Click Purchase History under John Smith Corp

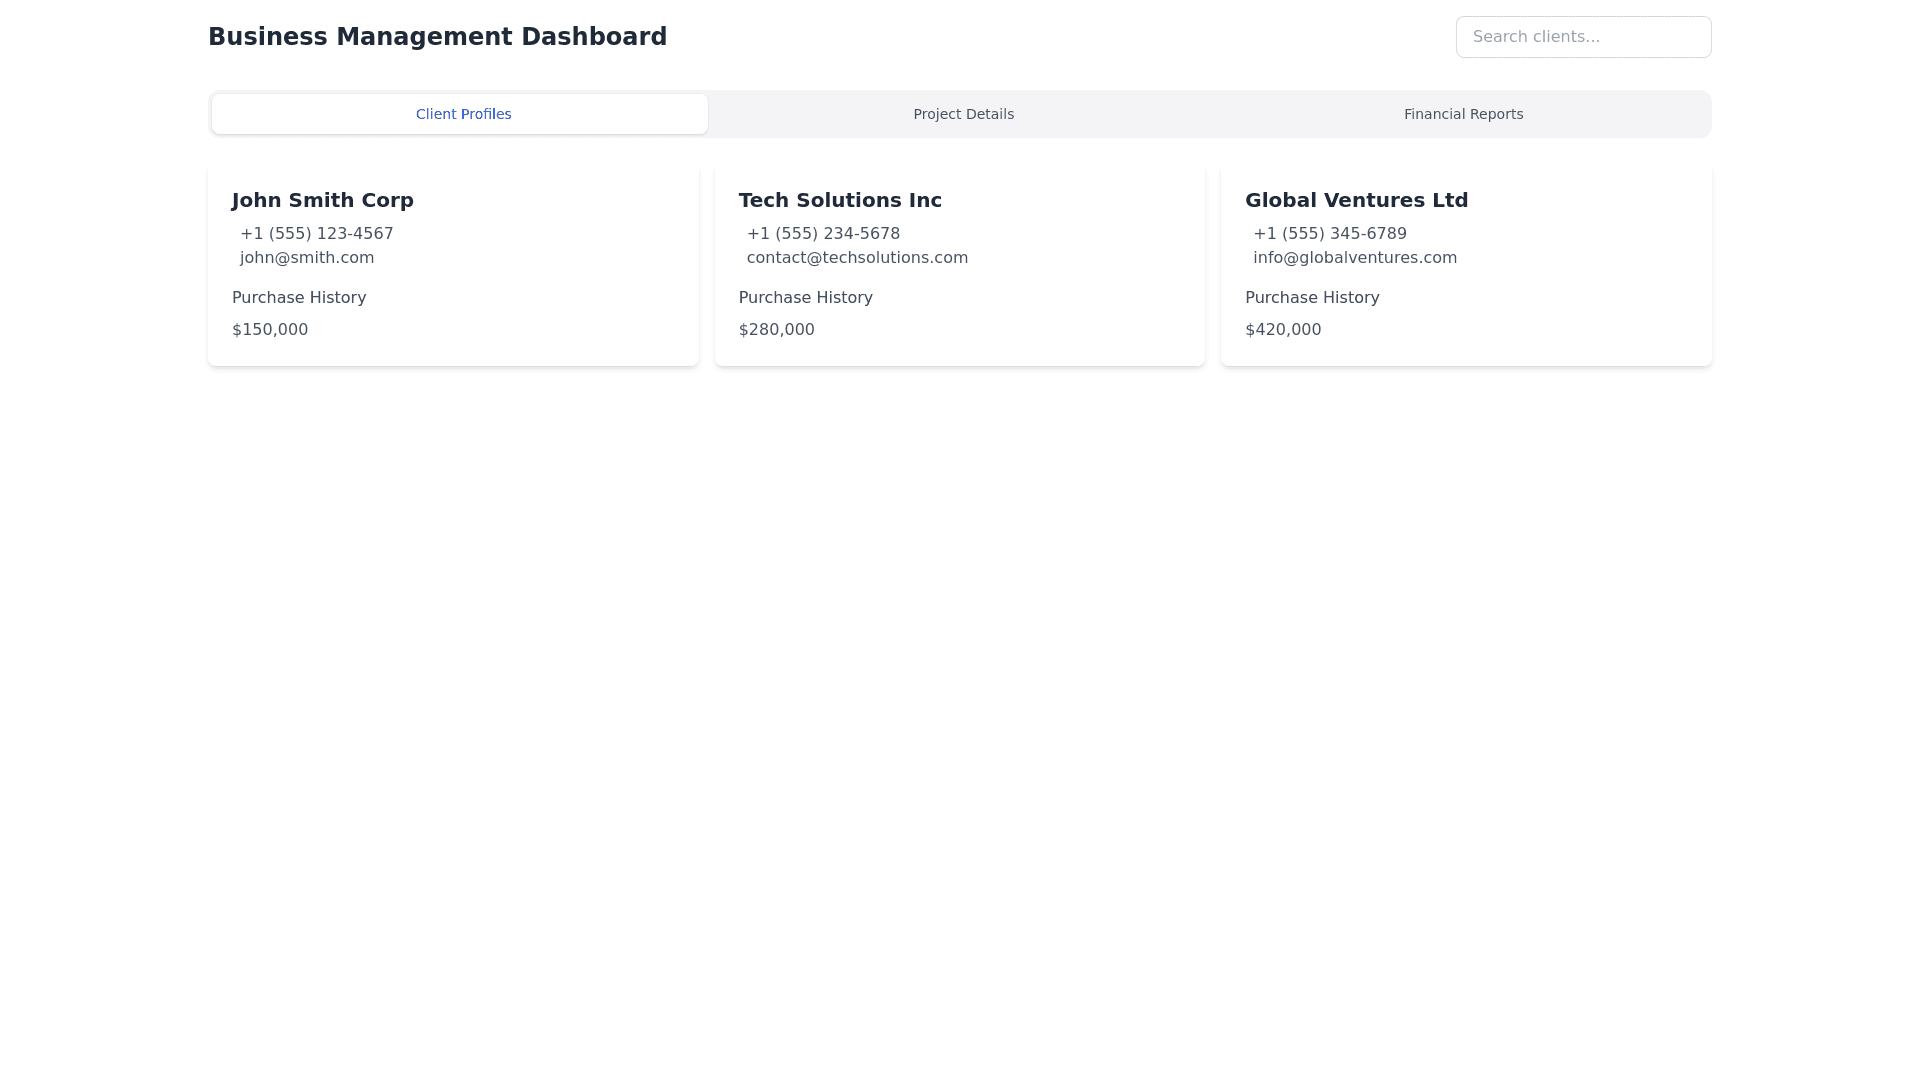[x=299, y=297]
